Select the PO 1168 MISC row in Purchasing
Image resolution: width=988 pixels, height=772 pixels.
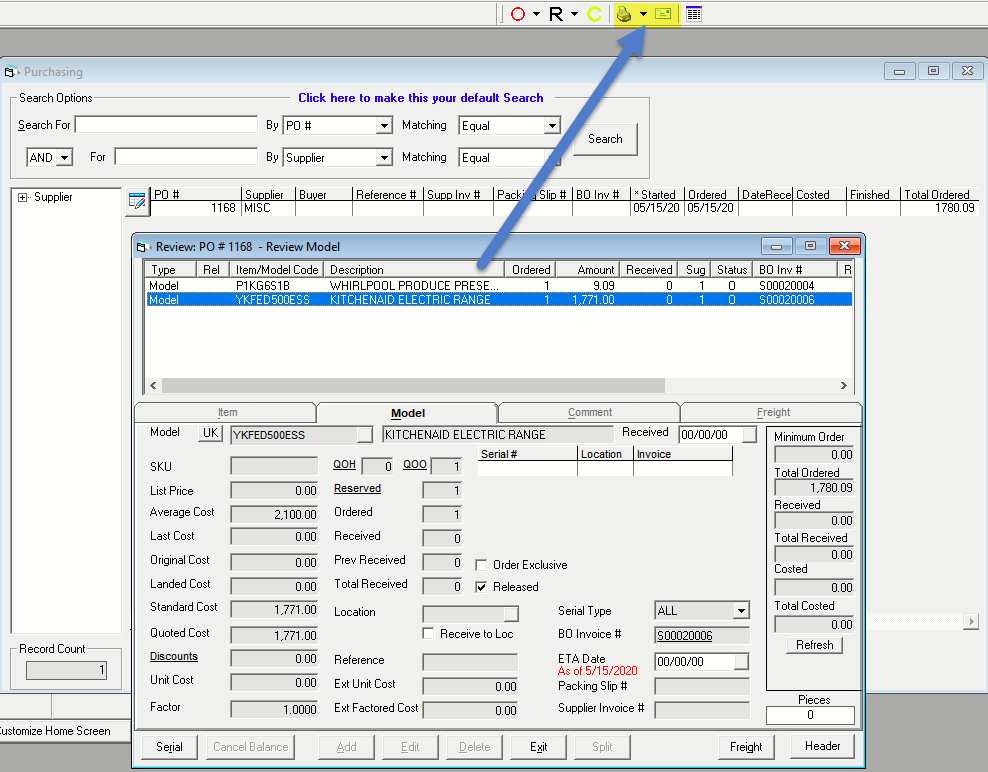point(565,208)
